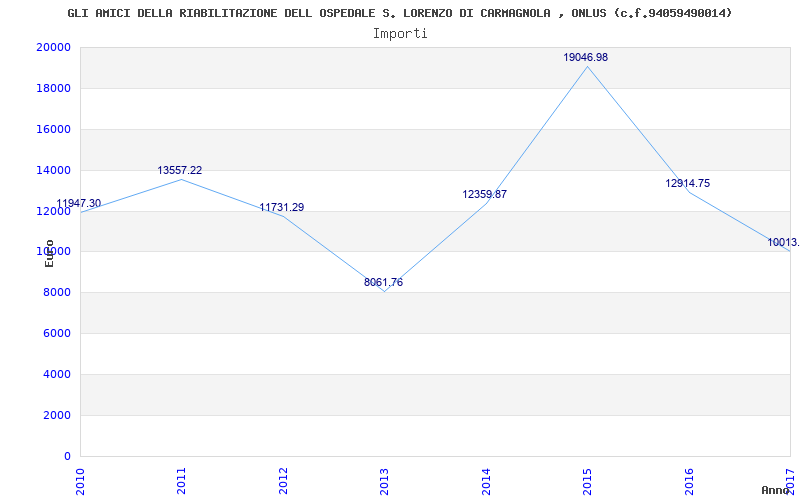Select the data label 12359.87
Viewport: 800px width, 500px height.
click(485, 194)
